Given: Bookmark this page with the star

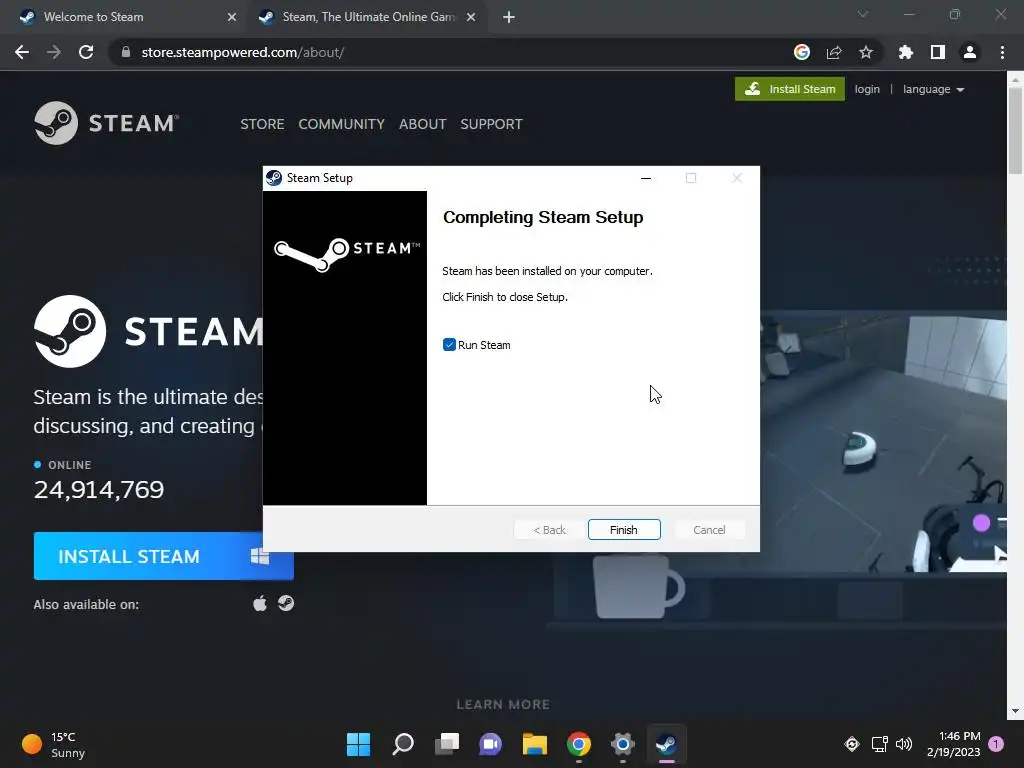Looking at the screenshot, I should [866, 52].
